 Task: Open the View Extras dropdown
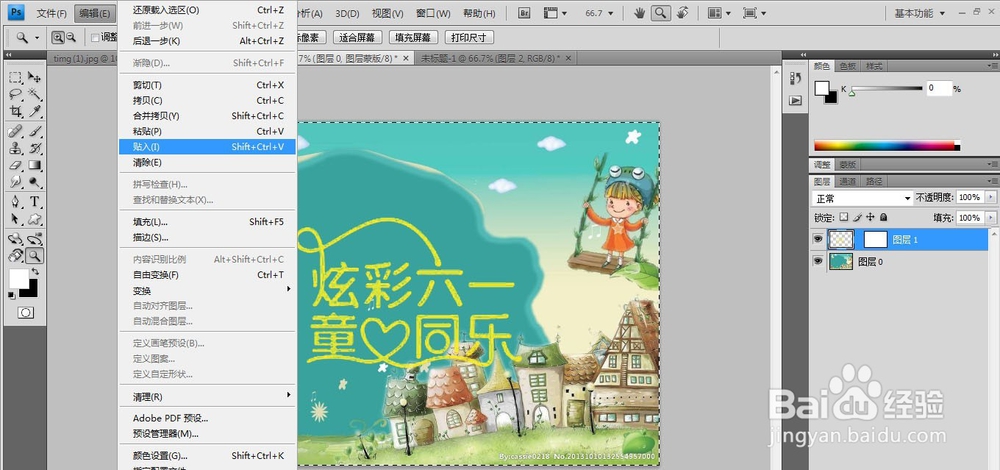click(x=555, y=13)
